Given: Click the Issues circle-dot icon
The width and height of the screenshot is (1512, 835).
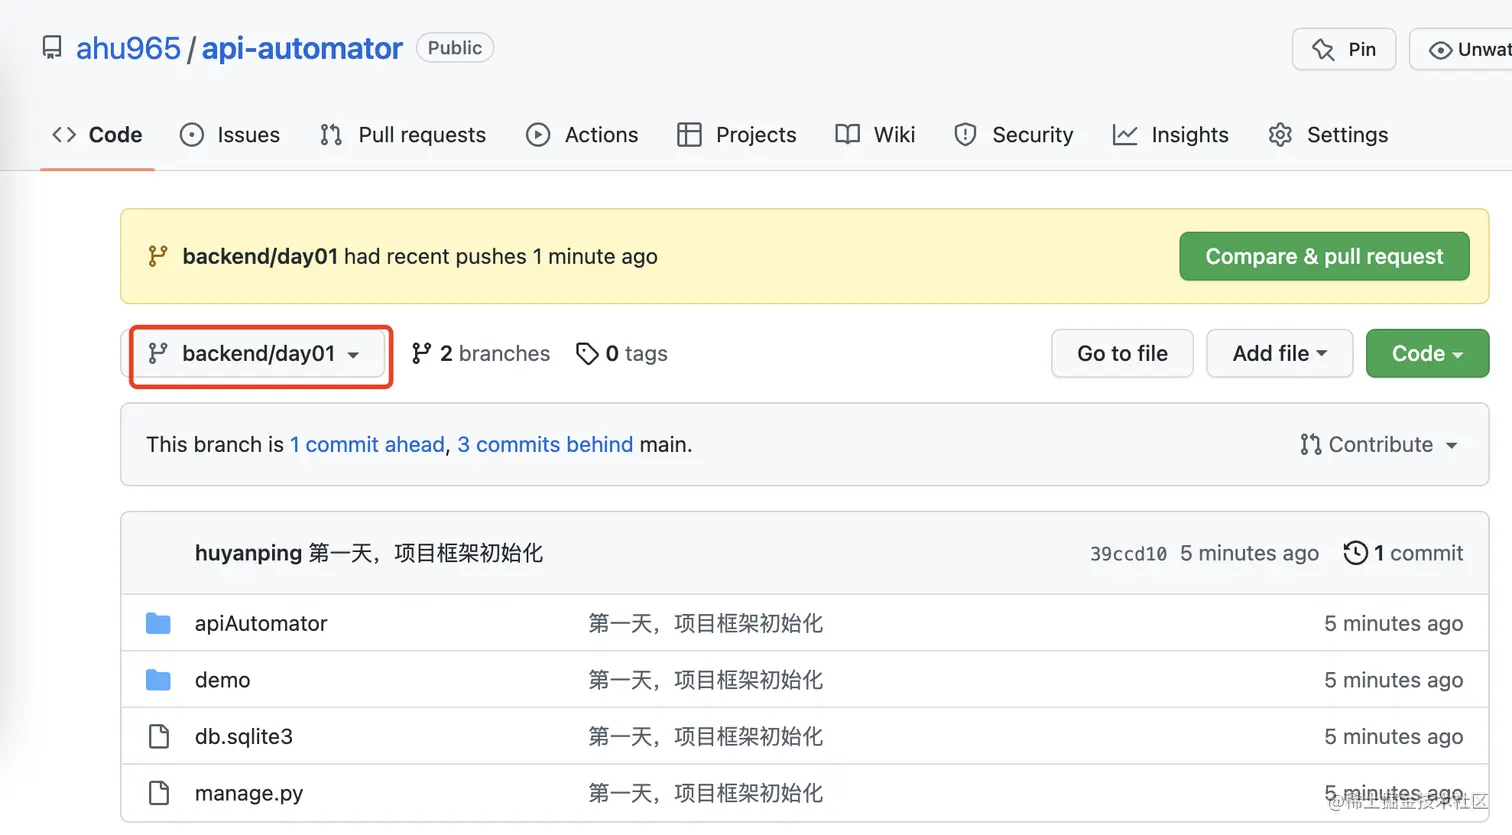Looking at the screenshot, I should click(x=192, y=135).
